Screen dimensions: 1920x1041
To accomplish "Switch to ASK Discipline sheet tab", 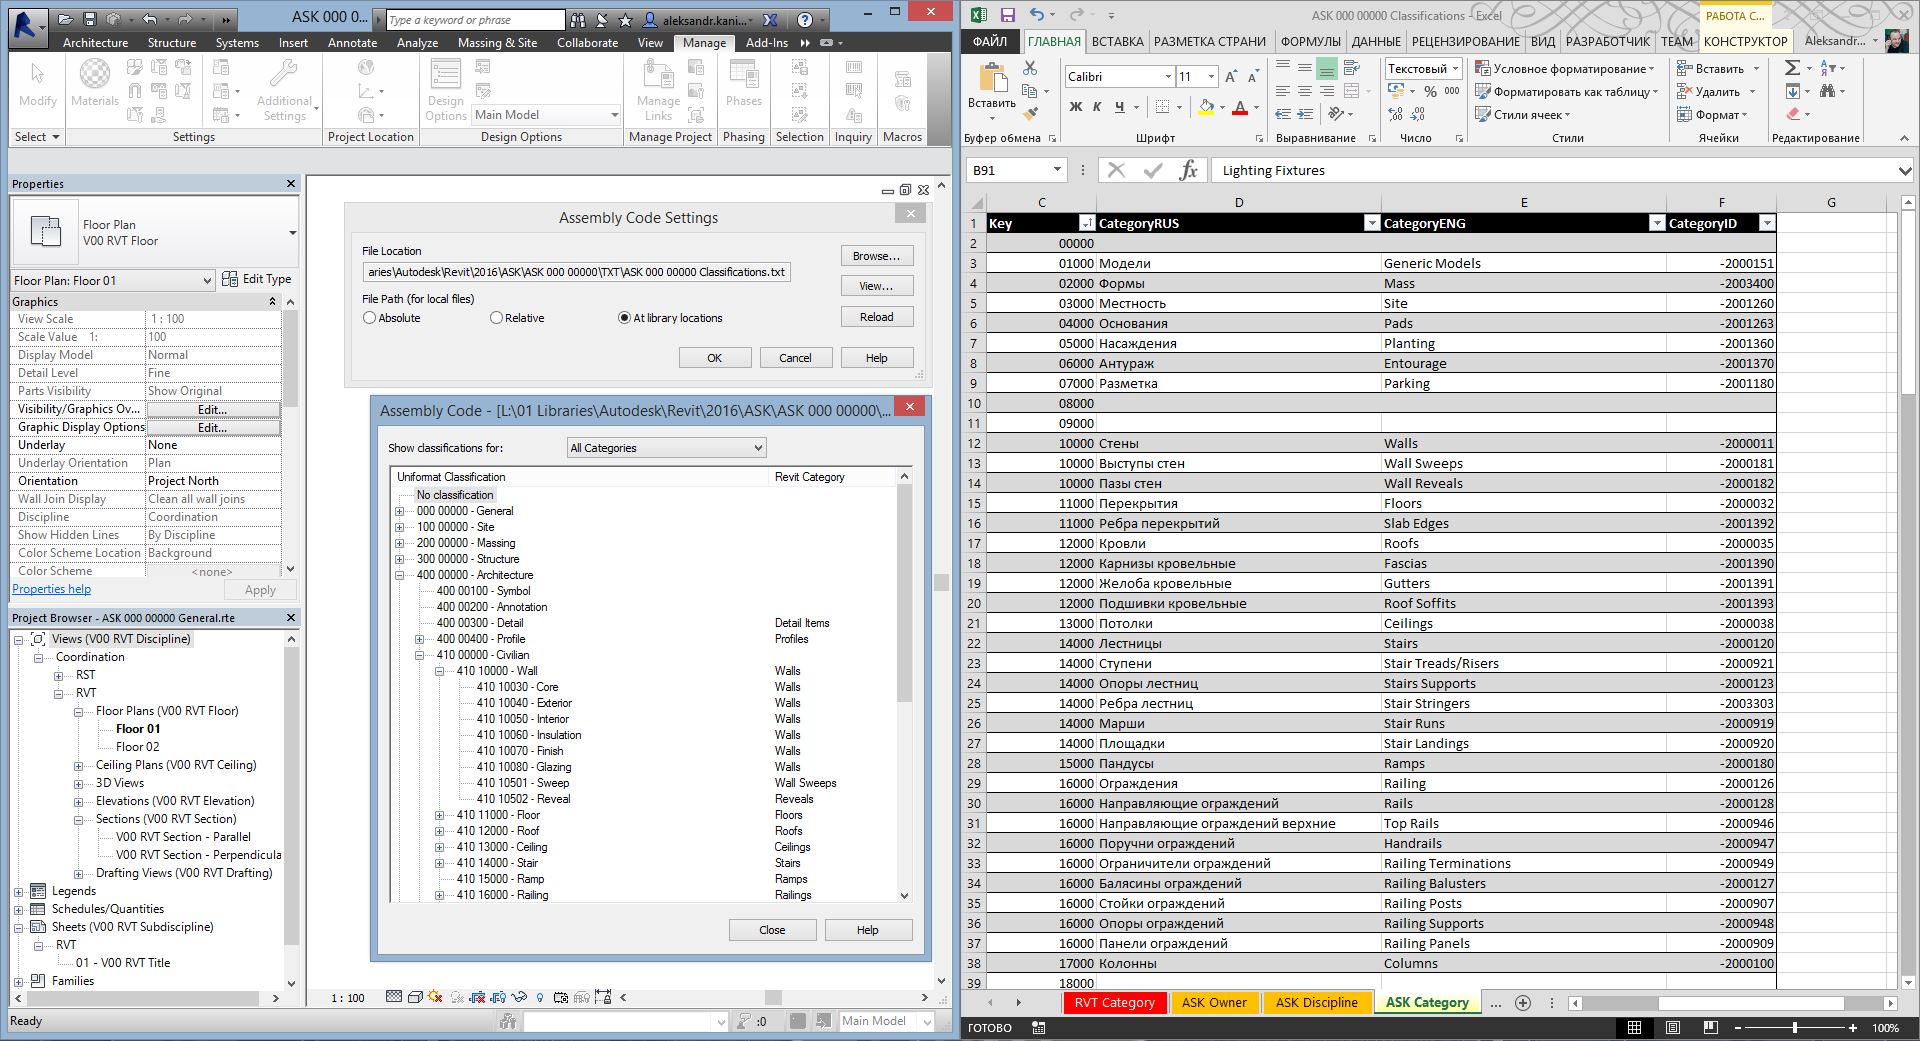I will [1316, 1002].
